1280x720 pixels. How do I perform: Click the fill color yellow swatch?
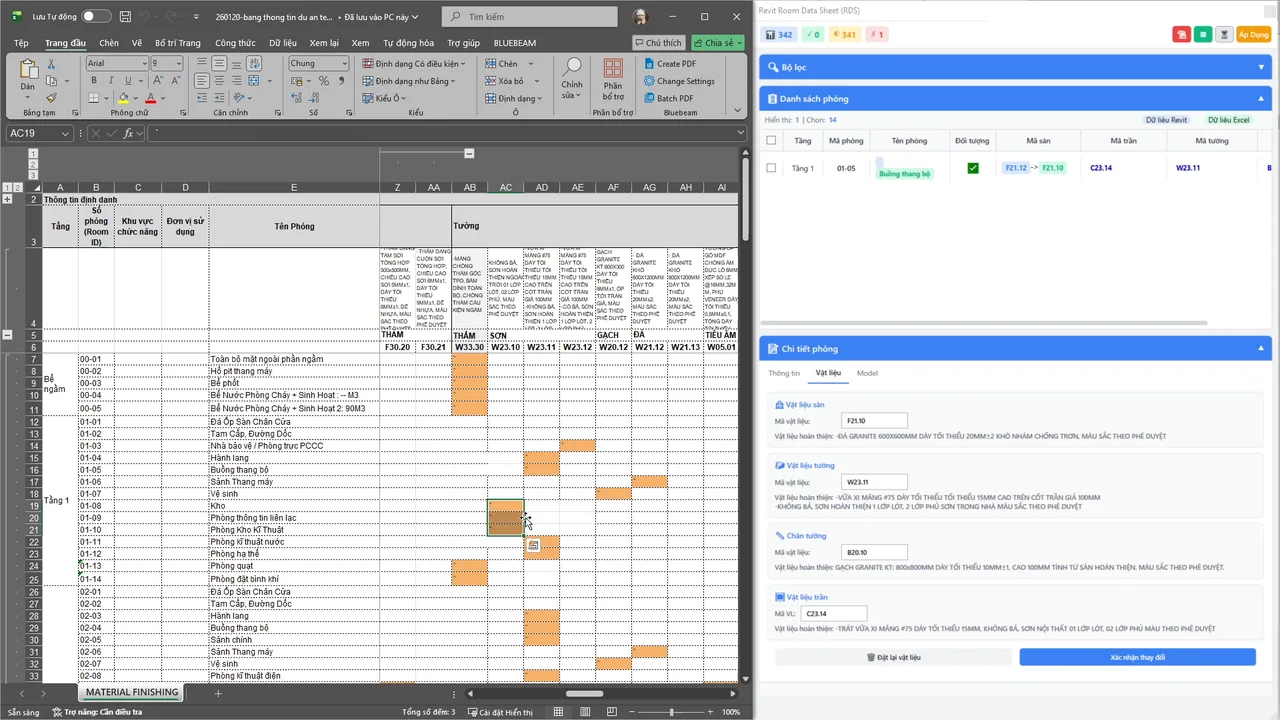point(123,98)
